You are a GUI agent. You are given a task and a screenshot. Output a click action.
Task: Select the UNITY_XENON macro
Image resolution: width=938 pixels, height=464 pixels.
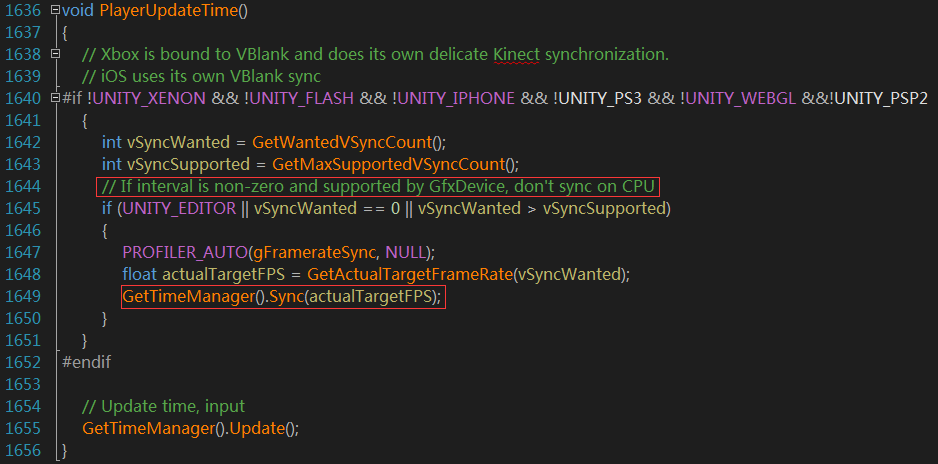pyautogui.click(x=149, y=99)
